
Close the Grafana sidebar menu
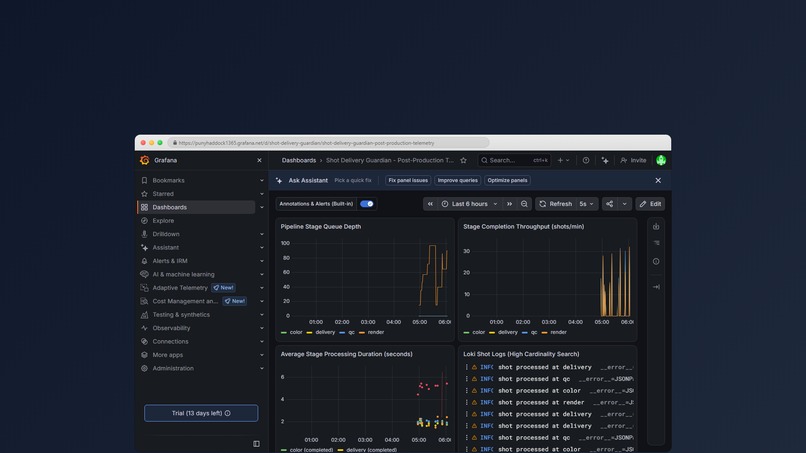tap(259, 160)
